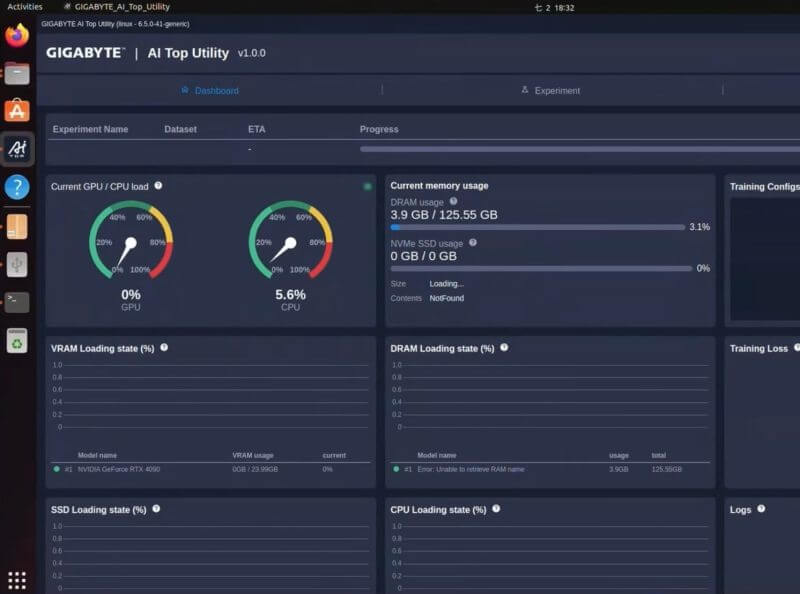
Task: Open the Trash from the dock
Action: (17, 340)
